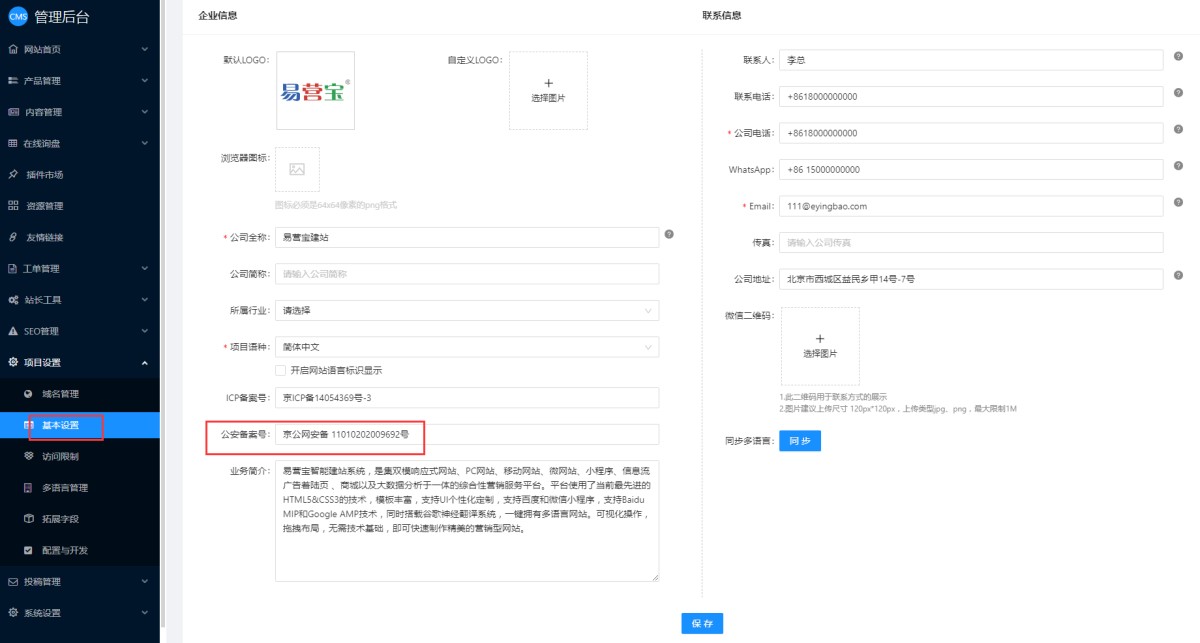The height and width of the screenshot is (643, 1200).
Task: Click the 拓展字段 cube icon
Action: [29, 519]
